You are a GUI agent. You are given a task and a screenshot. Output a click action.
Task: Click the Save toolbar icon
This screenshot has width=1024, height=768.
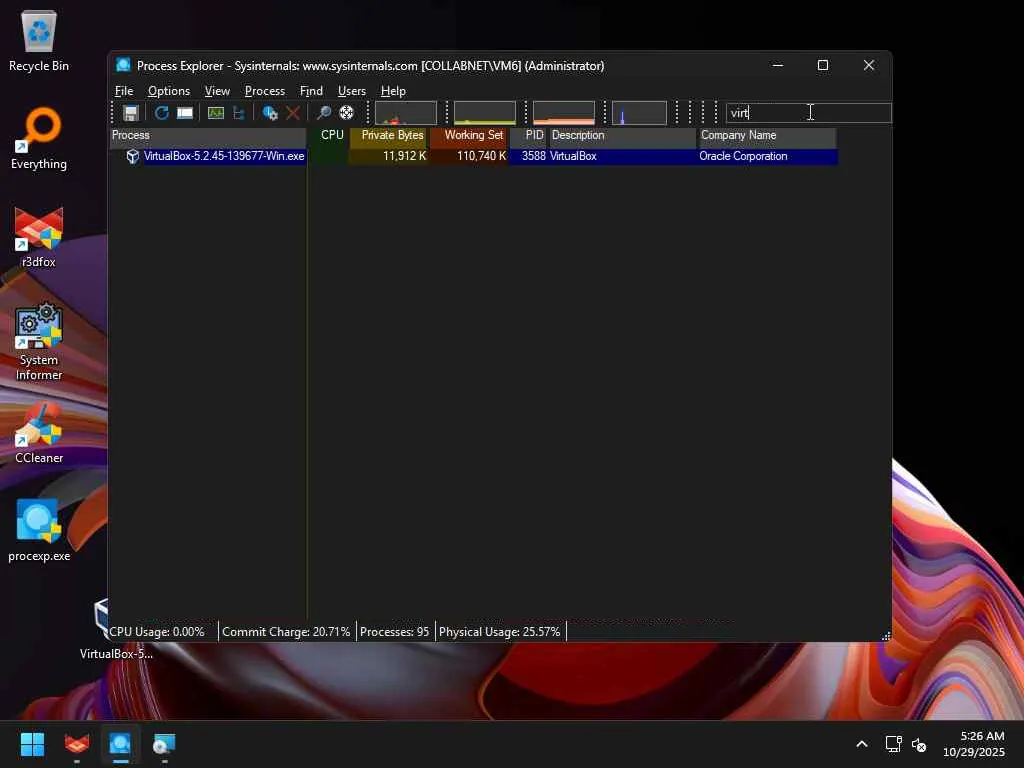coord(131,113)
